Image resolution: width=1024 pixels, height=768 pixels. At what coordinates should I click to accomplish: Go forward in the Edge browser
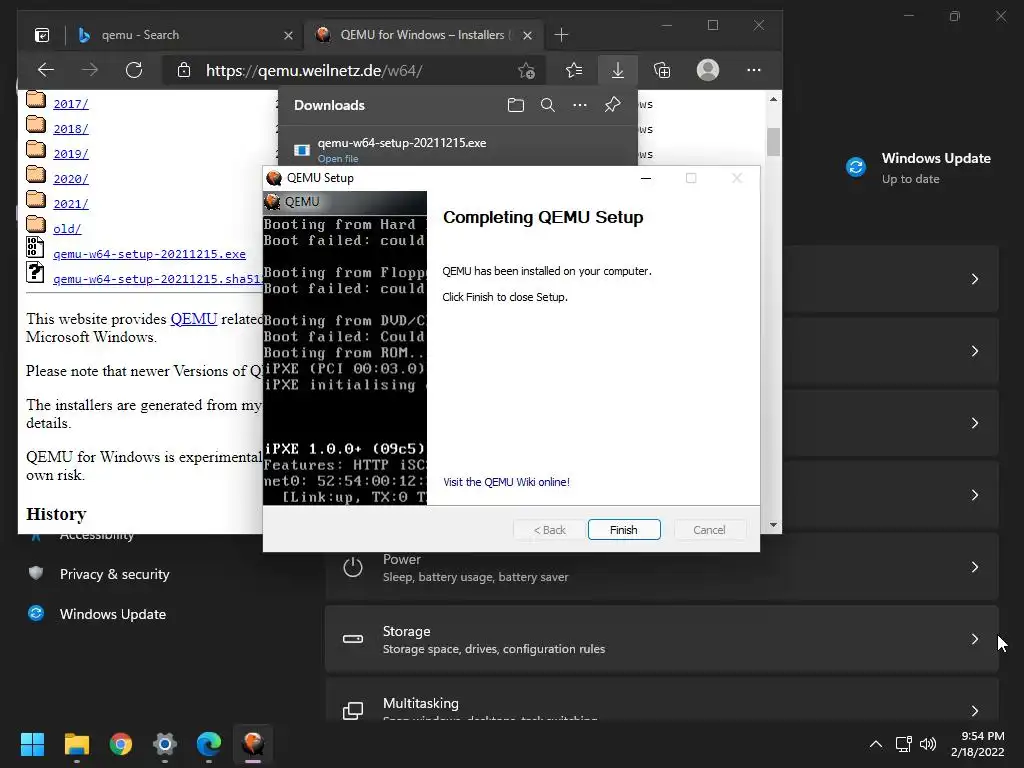point(90,70)
